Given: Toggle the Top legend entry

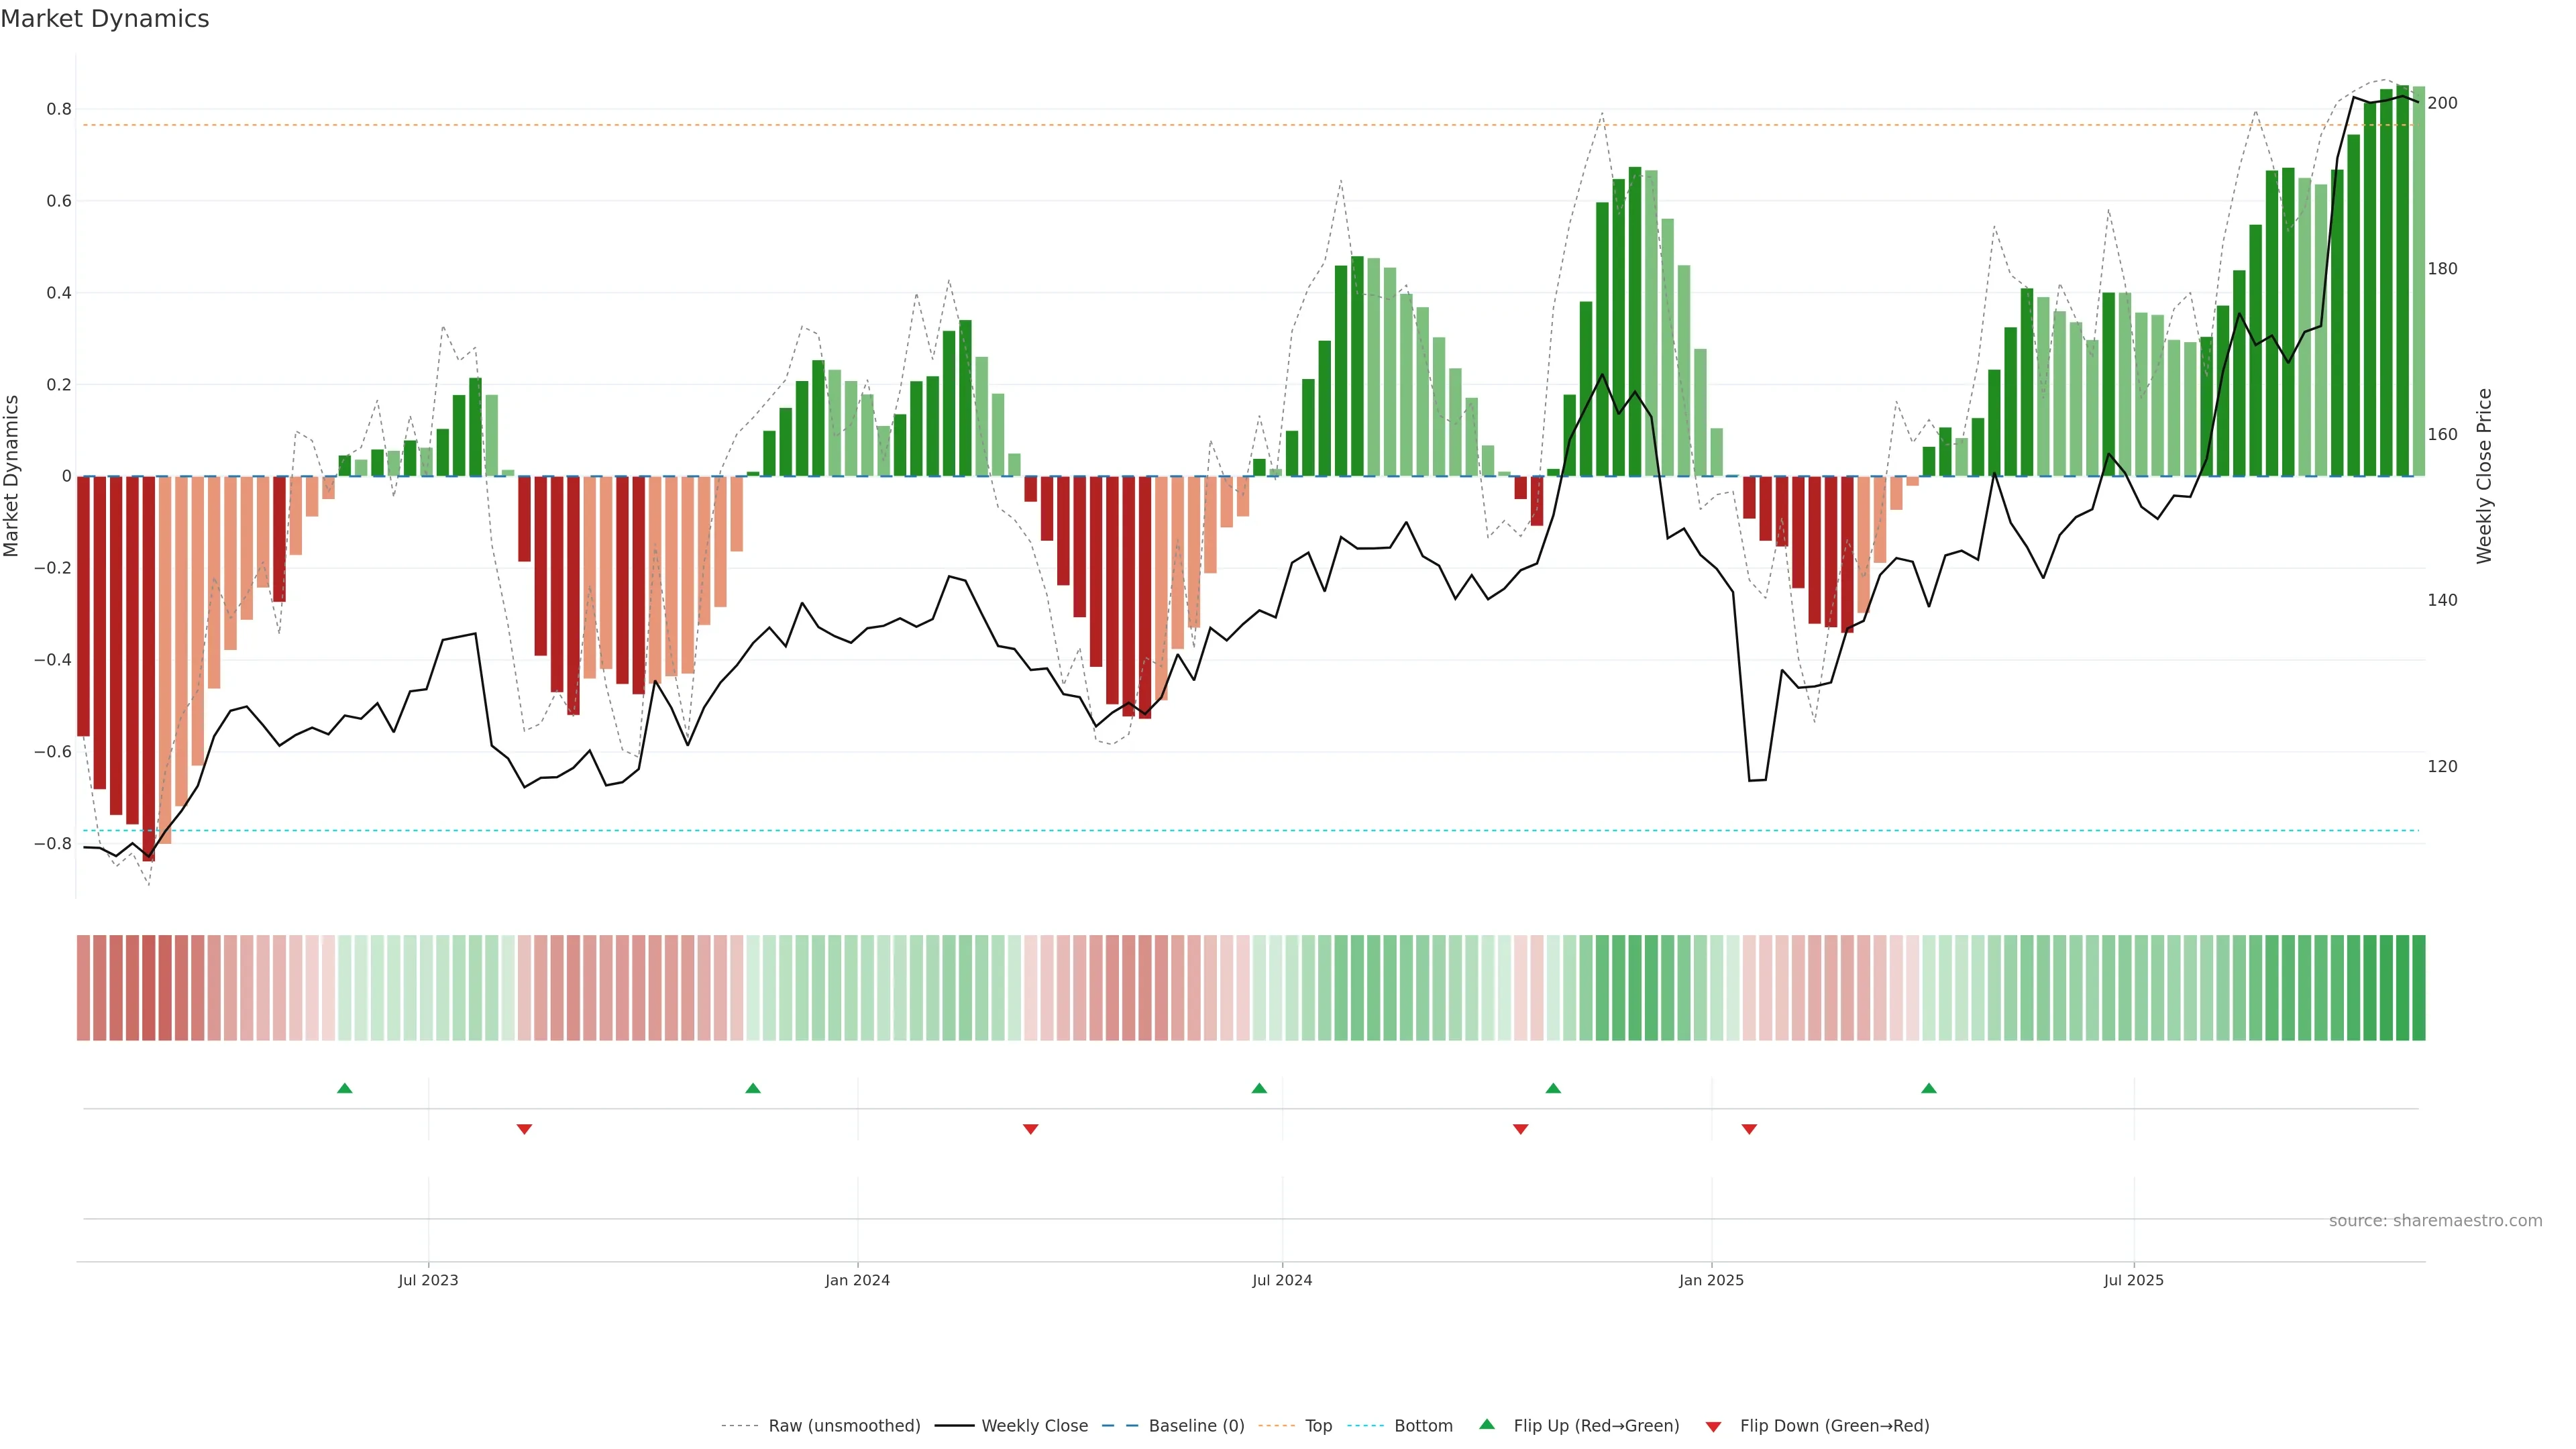Looking at the screenshot, I should click(1318, 1426).
